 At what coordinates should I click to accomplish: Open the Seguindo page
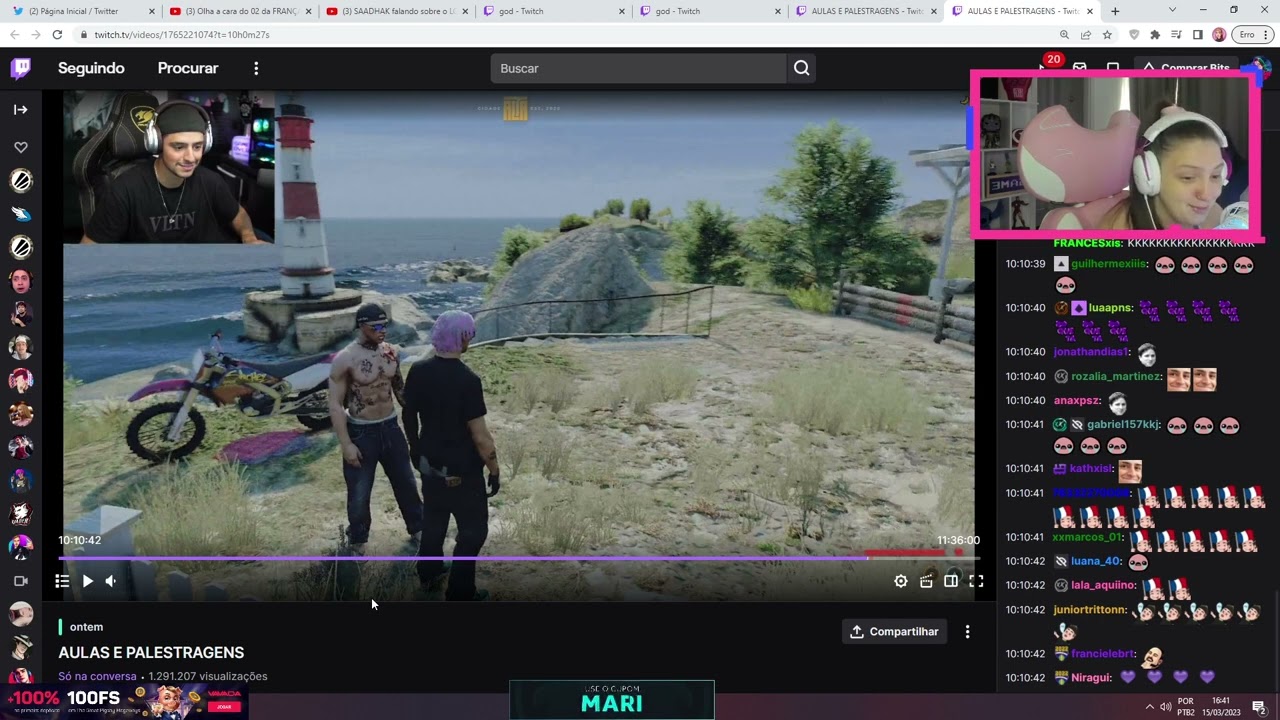pos(91,68)
